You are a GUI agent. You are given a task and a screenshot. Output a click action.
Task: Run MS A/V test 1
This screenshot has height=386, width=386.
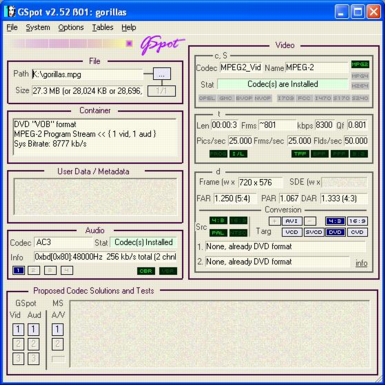coord(57,329)
